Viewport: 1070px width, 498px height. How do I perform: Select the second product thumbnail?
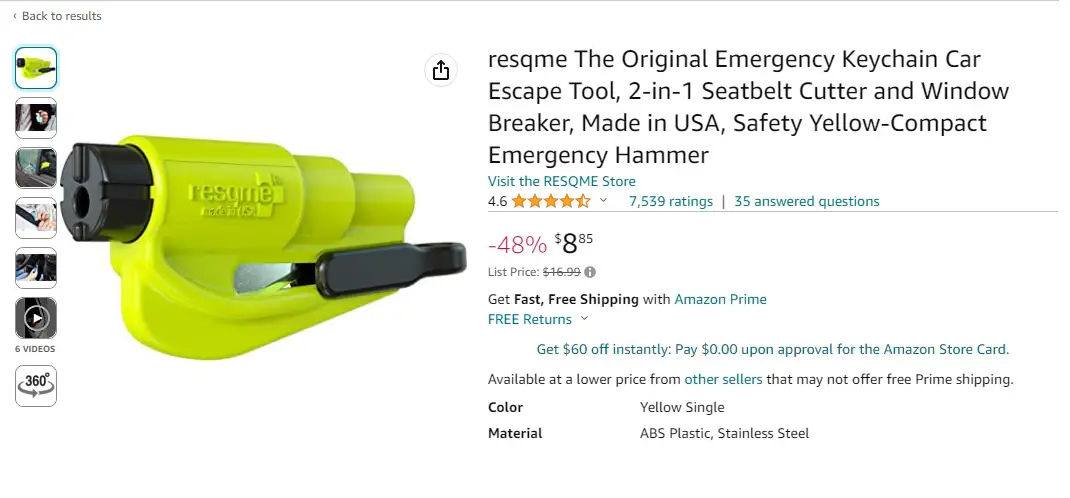coord(36,118)
